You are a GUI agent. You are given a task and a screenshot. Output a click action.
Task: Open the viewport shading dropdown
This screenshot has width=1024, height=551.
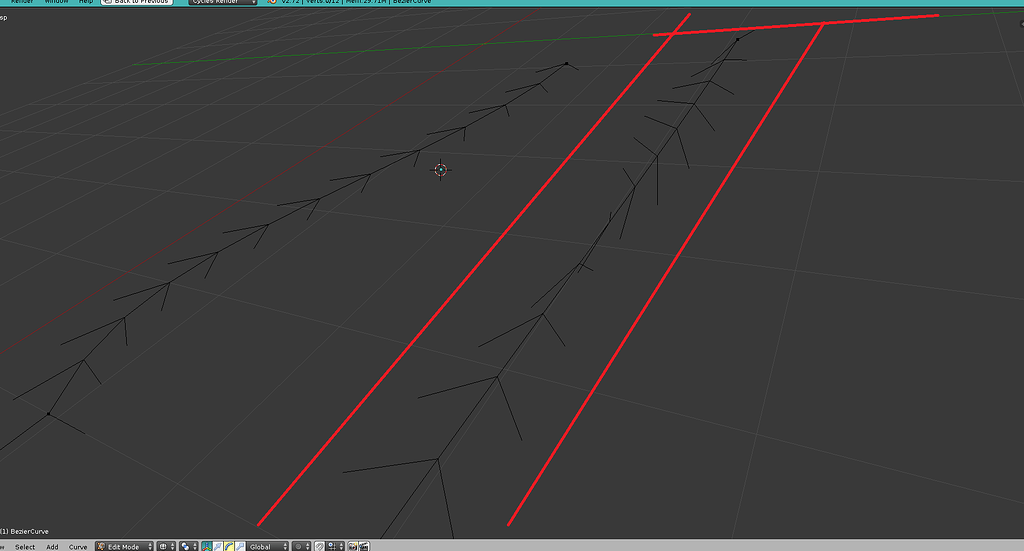click(167, 546)
